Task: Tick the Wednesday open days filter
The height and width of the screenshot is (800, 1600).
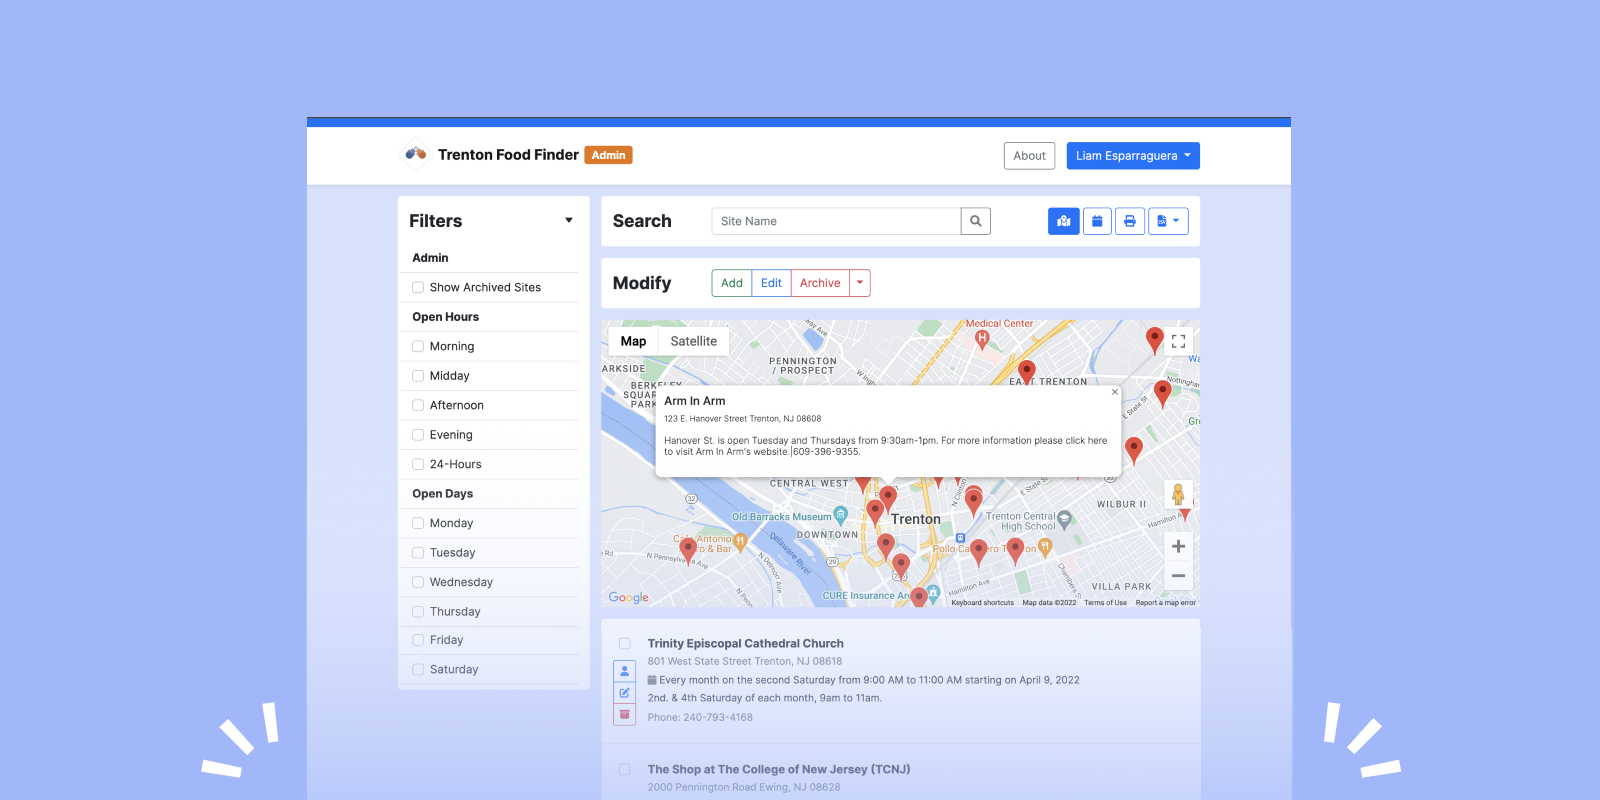Action: coord(418,582)
